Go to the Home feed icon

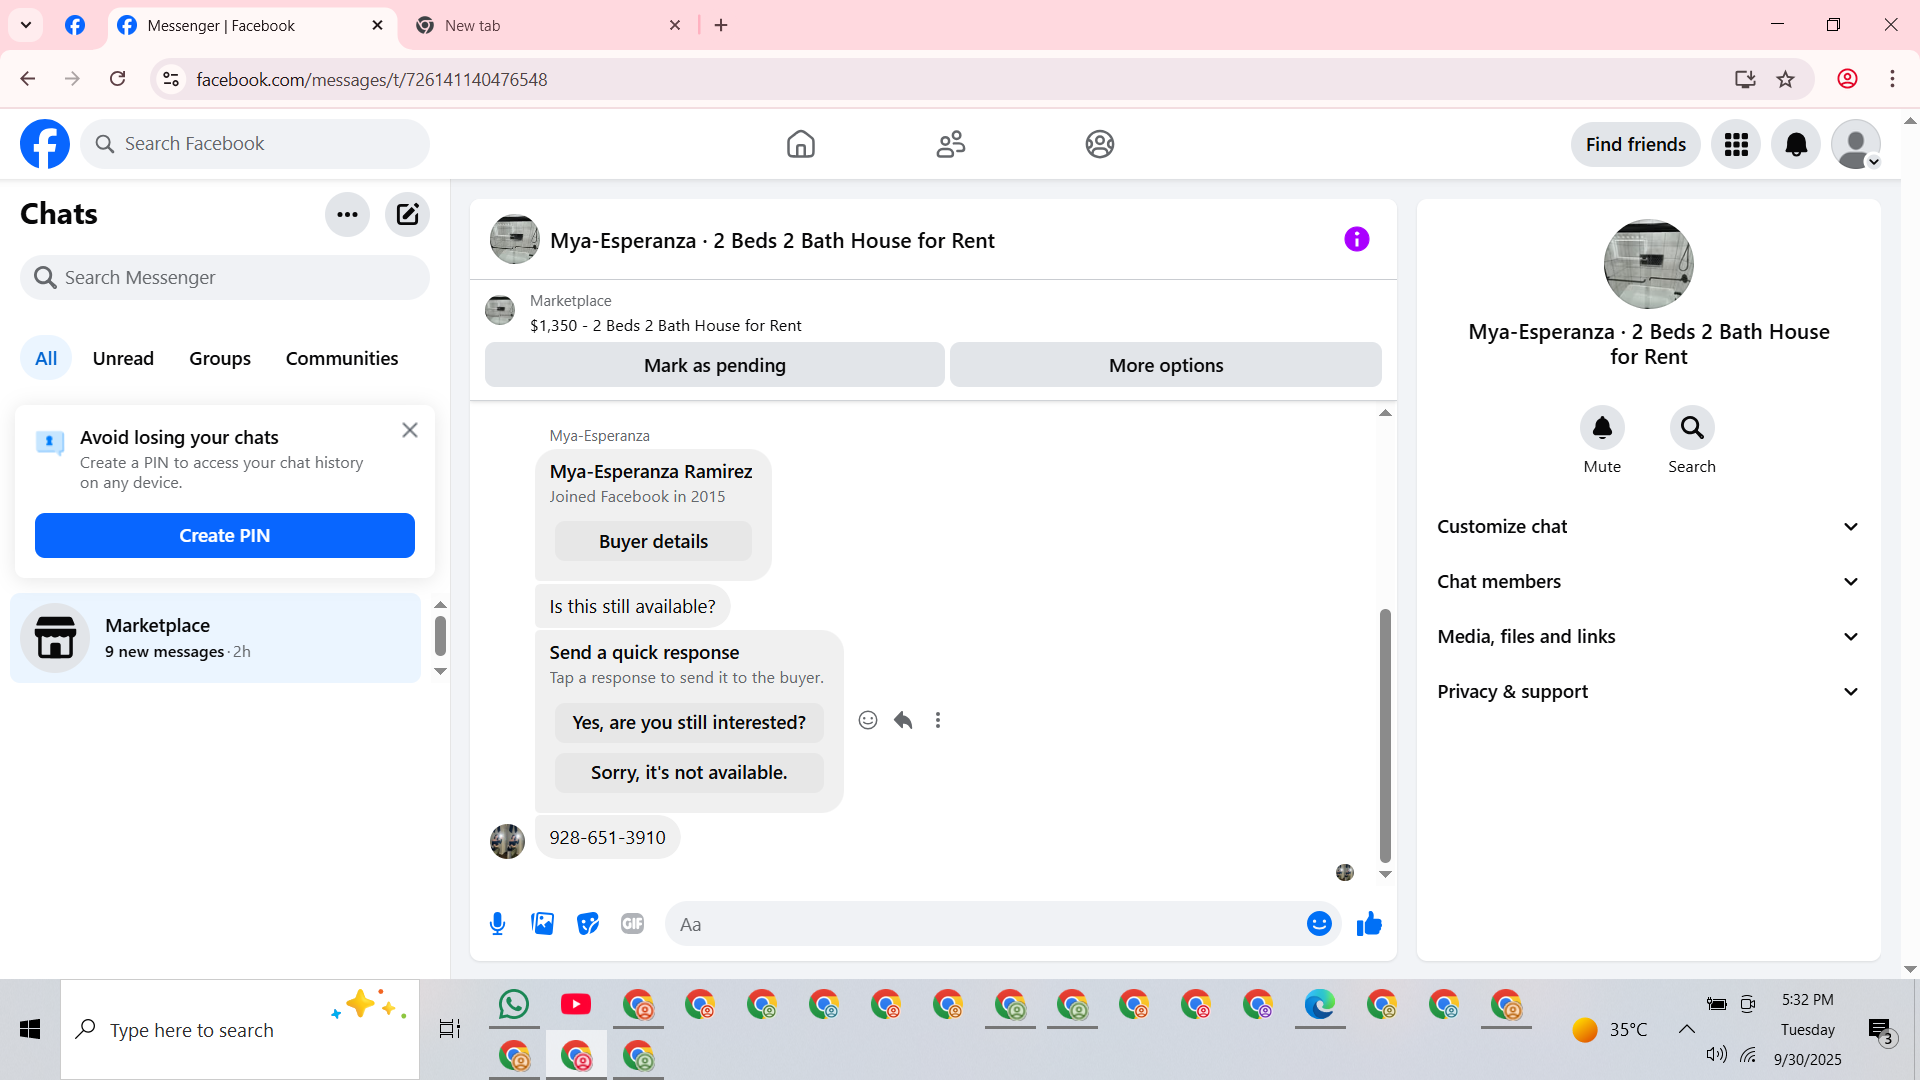click(801, 144)
